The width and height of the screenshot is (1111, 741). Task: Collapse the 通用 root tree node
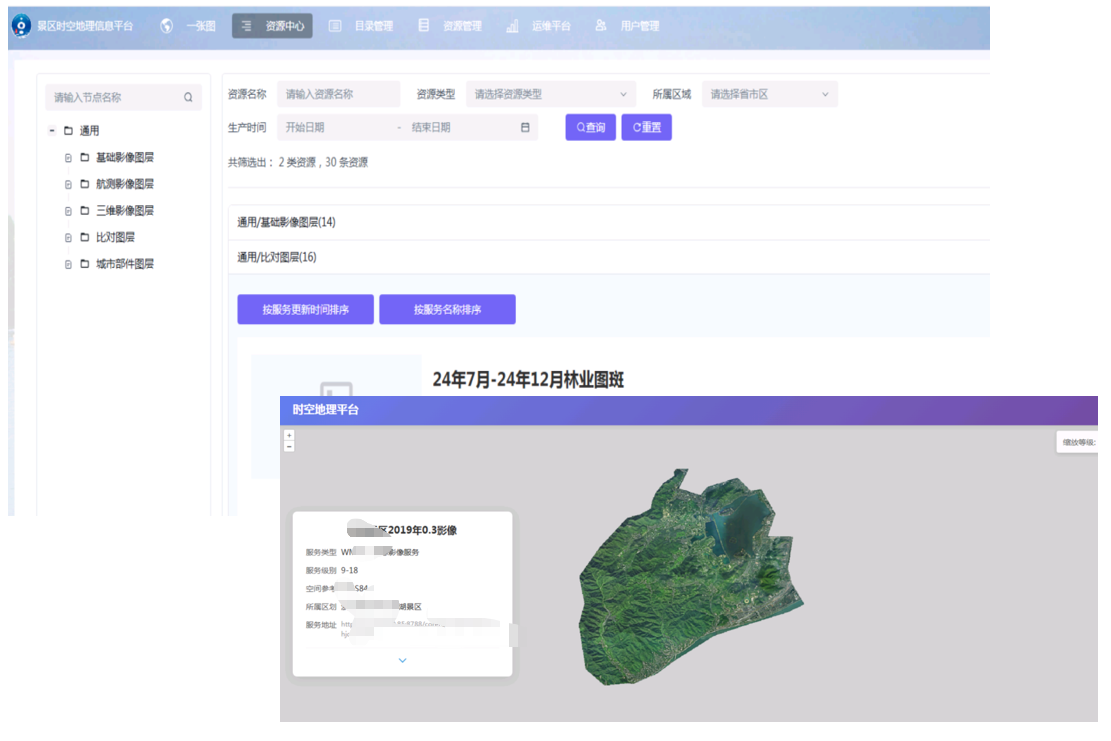tap(52, 130)
